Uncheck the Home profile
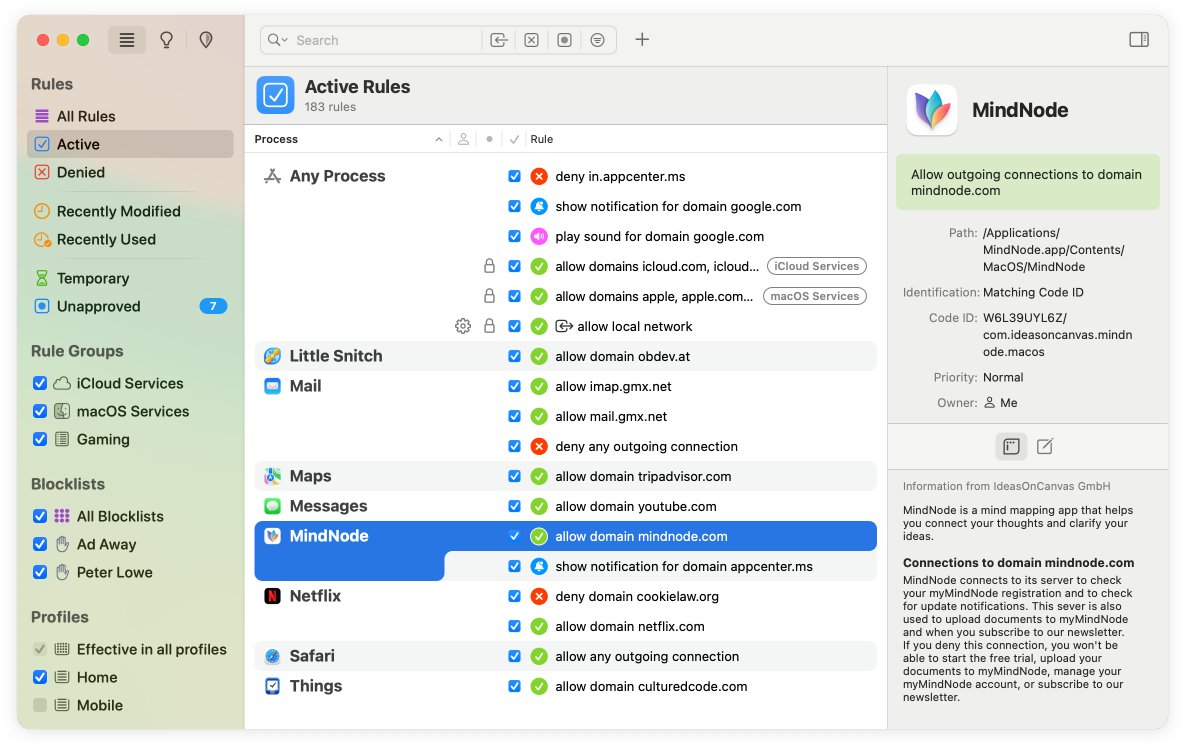1185x748 pixels. coord(40,677)
